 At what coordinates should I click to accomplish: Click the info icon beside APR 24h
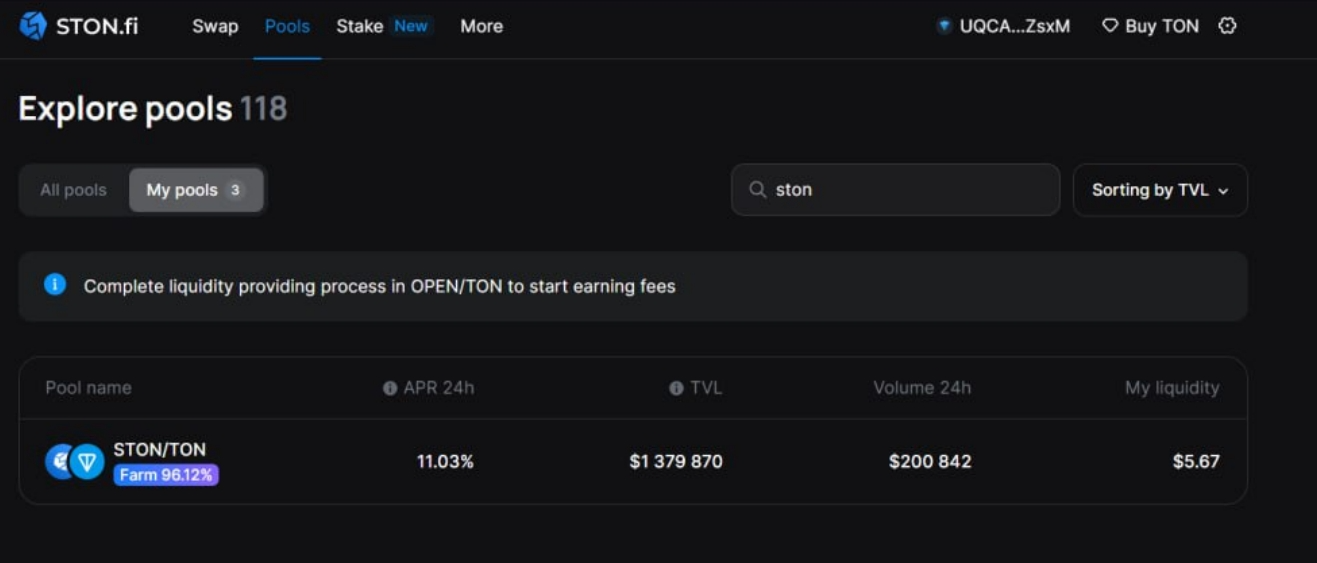tap(390, 388)
